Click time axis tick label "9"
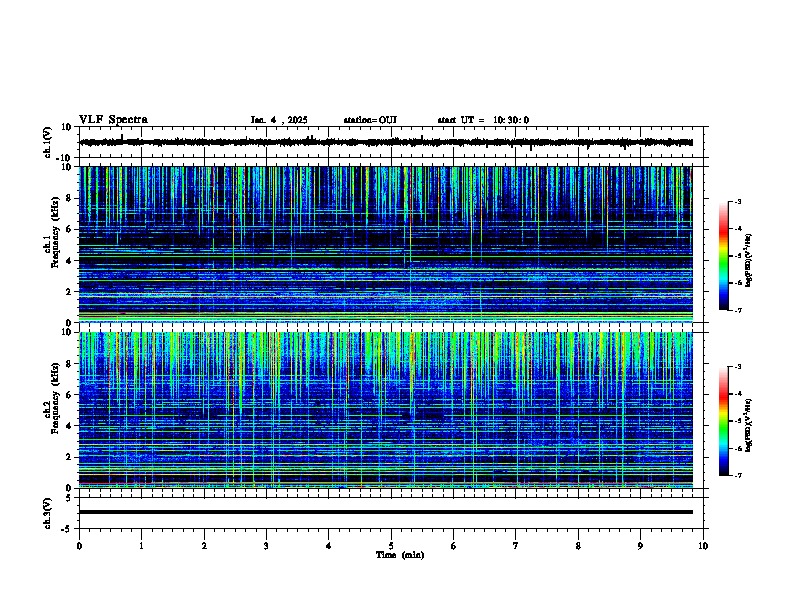Screen dimensions: 792x612 640,545
